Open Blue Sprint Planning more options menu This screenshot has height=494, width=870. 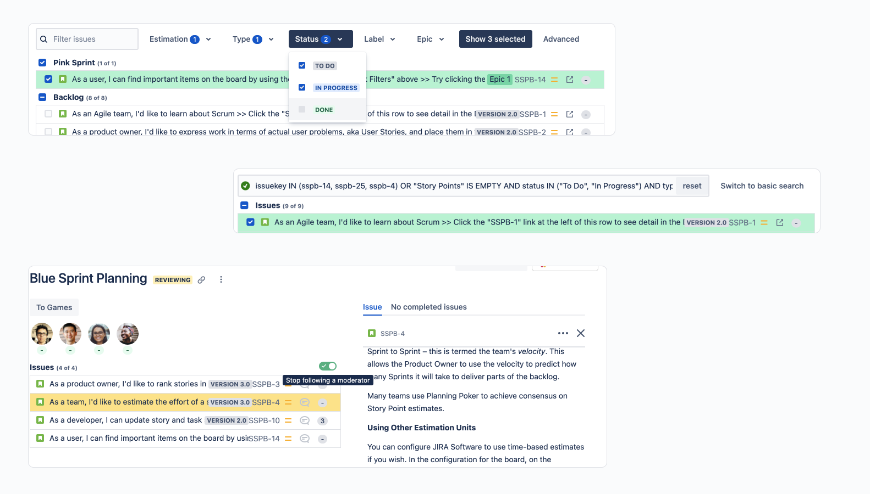click(221, 280)
